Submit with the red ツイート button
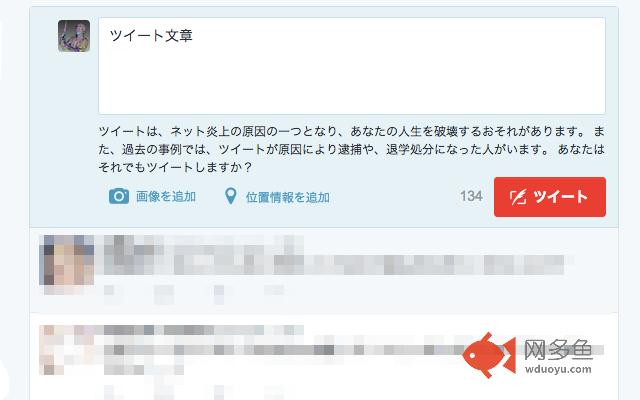Image resolution: width=640 pixels, height=400 pixels. [550, 197]
